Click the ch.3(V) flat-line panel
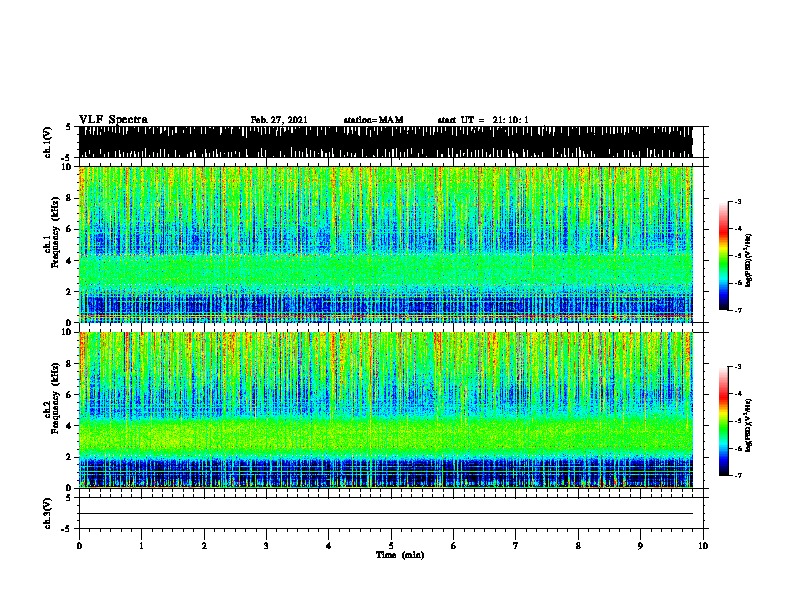792x612 pixels. [x=391, y=513]
